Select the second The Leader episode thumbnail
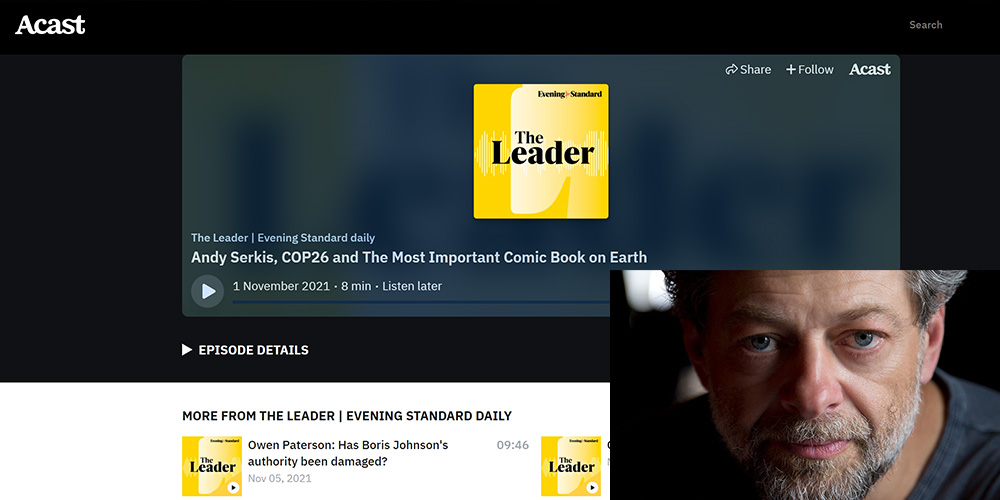The height and width of the screenshot is (500, 1000). [x=571, y=466]
